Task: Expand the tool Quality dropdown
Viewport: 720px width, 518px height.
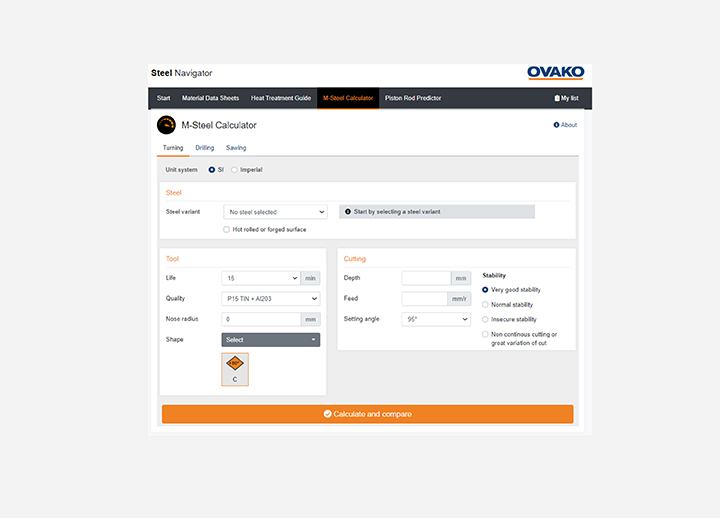Action: click(270, 298)
